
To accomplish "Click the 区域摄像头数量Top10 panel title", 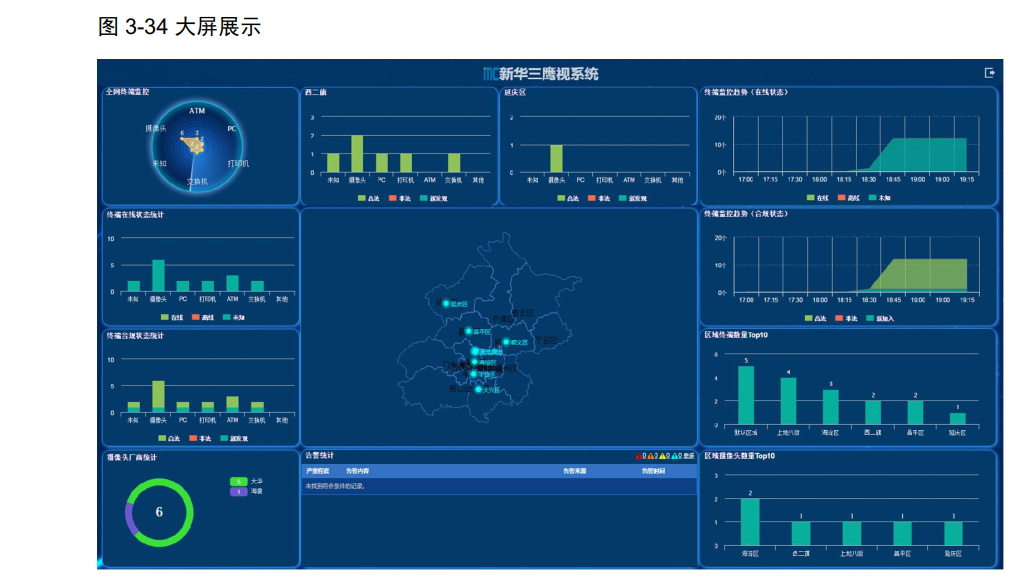I will 739,456.
